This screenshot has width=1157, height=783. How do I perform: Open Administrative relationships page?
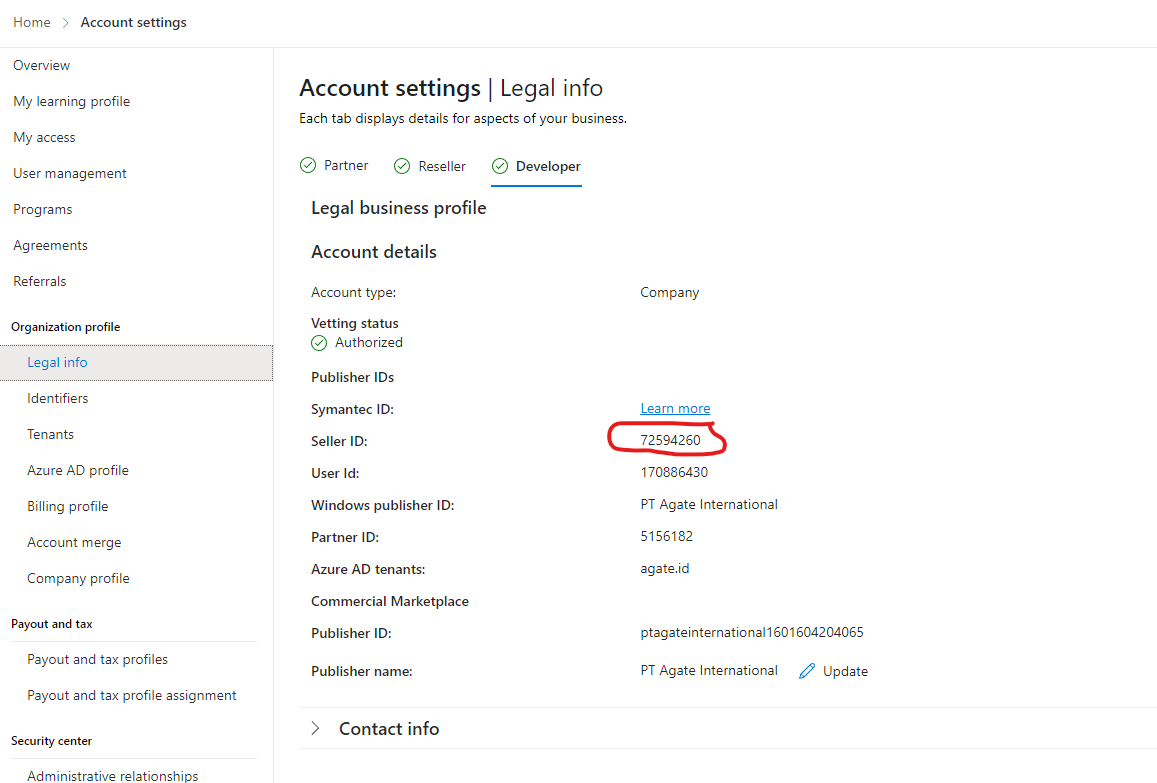point(113,775)
